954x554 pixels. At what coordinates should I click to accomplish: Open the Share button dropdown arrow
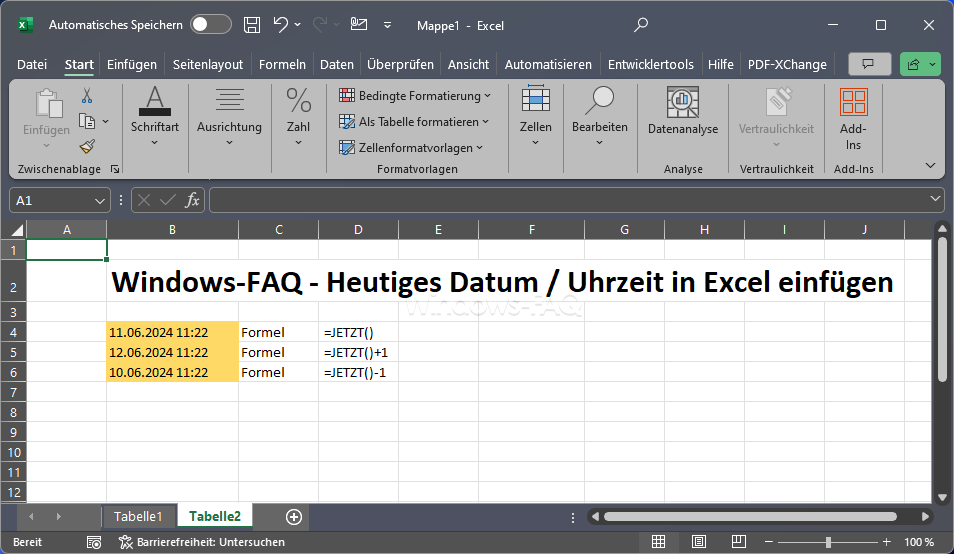click(x=933, y=64)
